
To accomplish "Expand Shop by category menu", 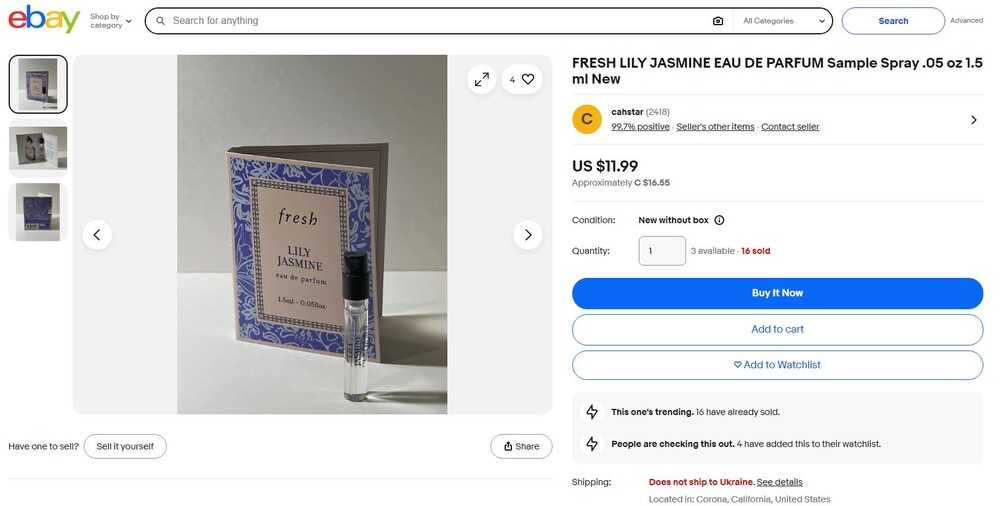I will [x=110, y=21].
